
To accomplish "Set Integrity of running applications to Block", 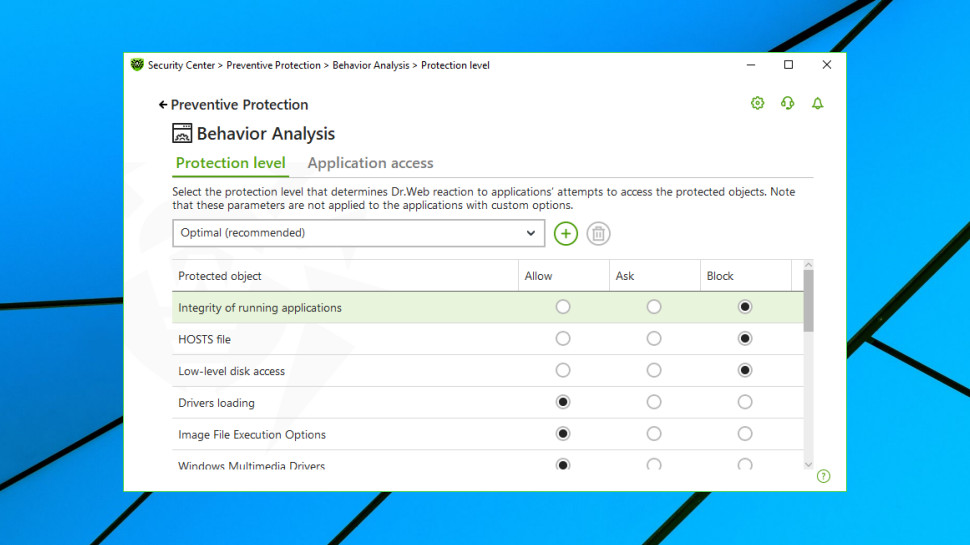I will (745, 307).
